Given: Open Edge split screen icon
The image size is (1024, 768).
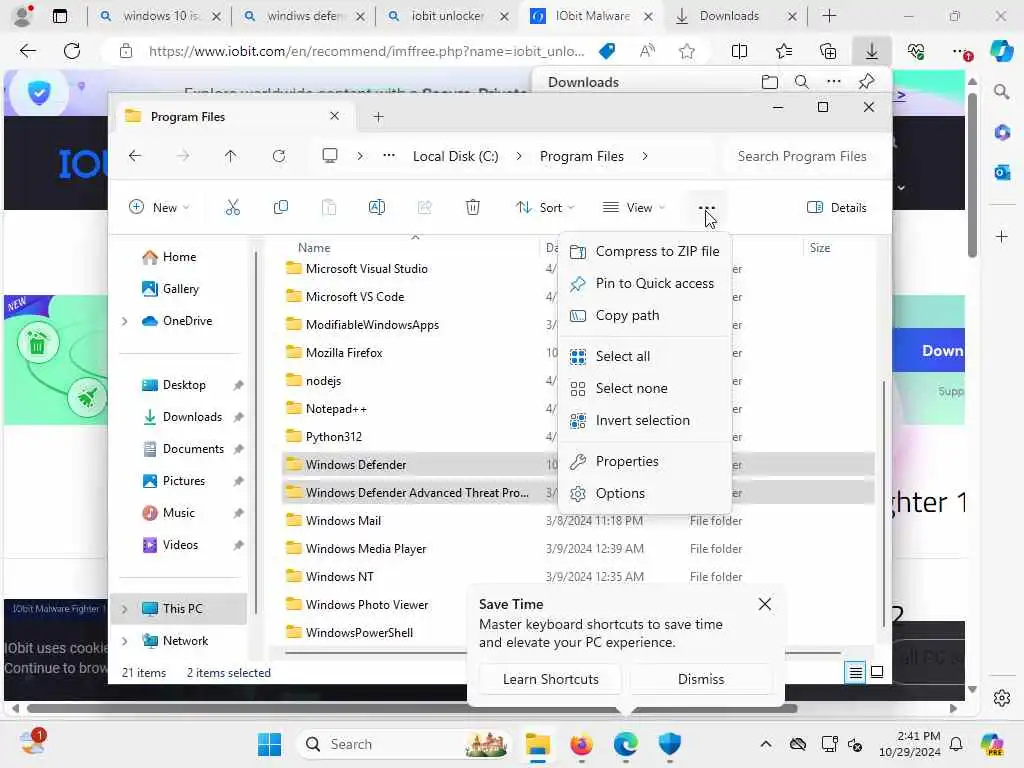Looking at the screenshot, I should click(x=739, y=51).
